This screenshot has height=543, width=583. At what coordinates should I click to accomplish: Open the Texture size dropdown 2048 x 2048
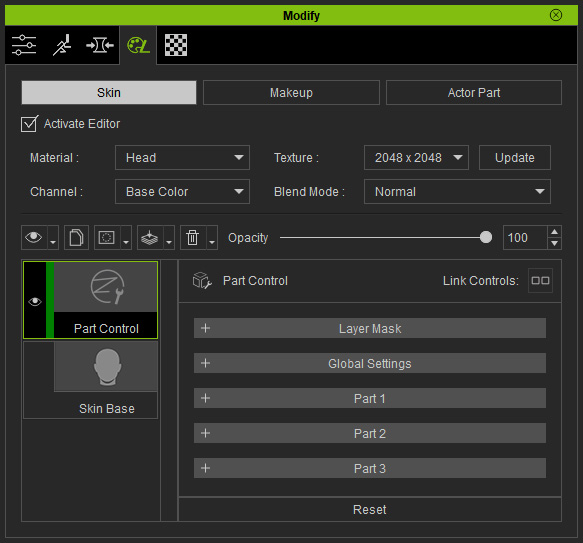(416, 158)
